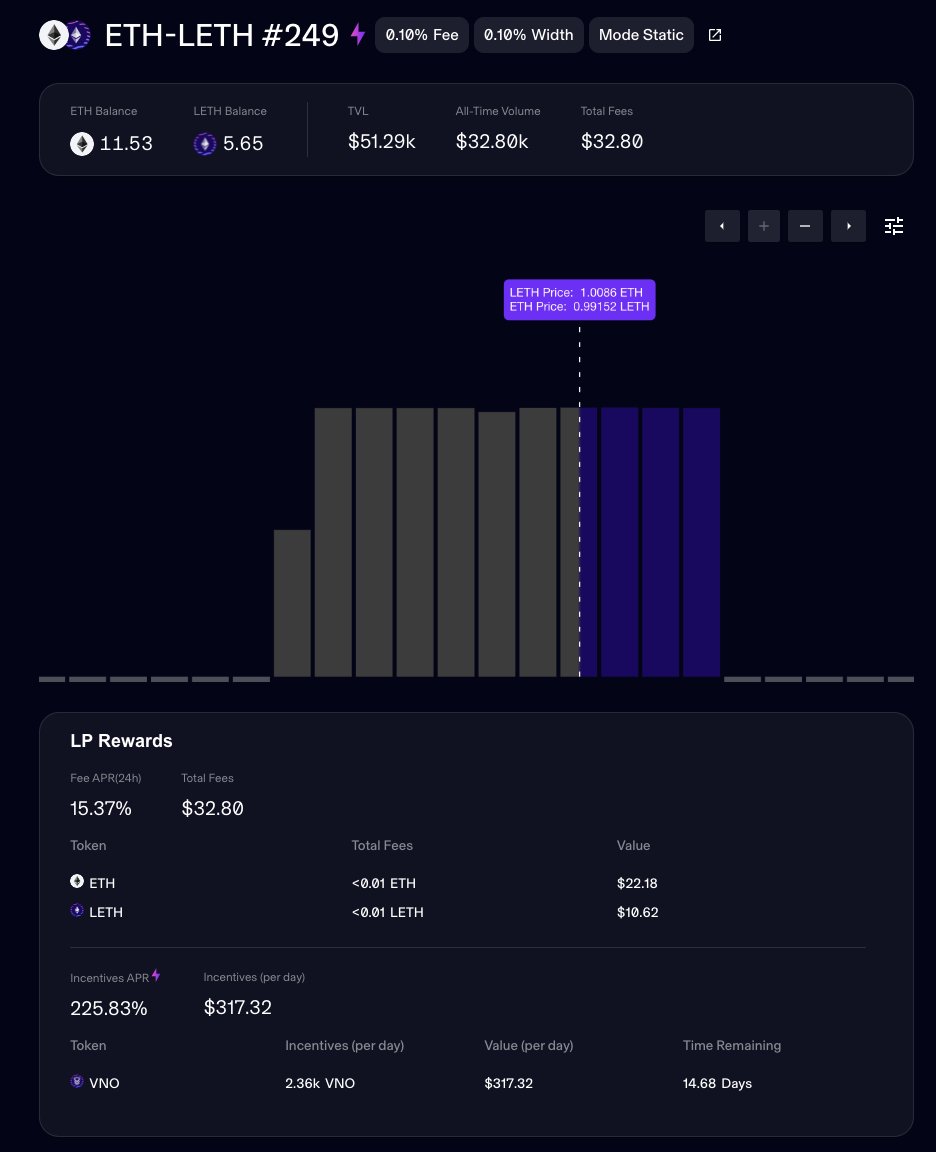Click the 0.10% Width badge
936x1152 pixels.
529,35
